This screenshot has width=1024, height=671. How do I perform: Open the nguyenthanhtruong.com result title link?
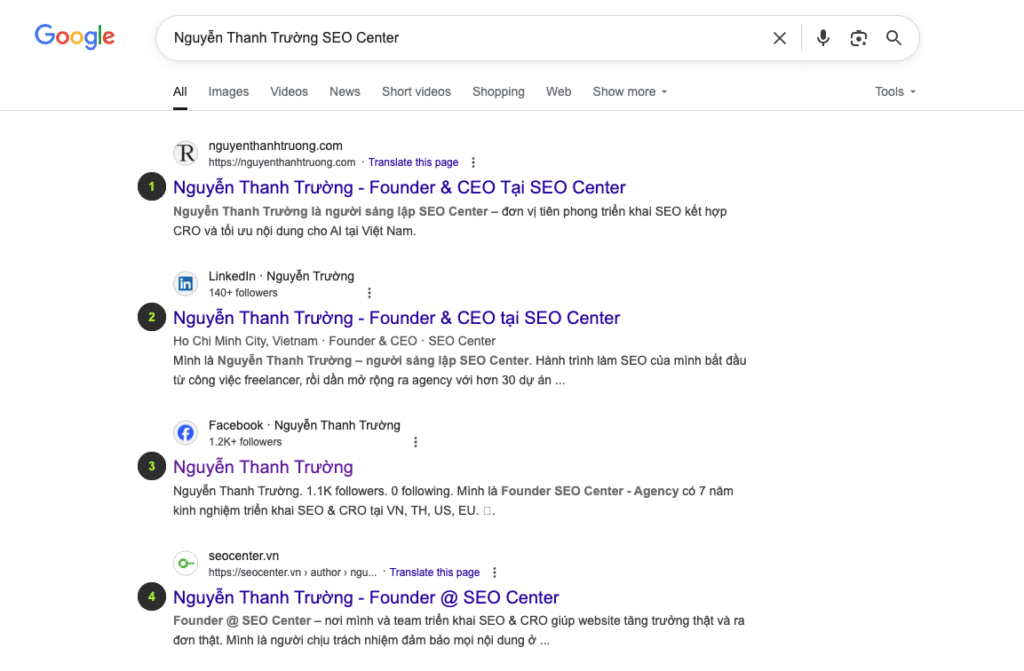(399, 187)
